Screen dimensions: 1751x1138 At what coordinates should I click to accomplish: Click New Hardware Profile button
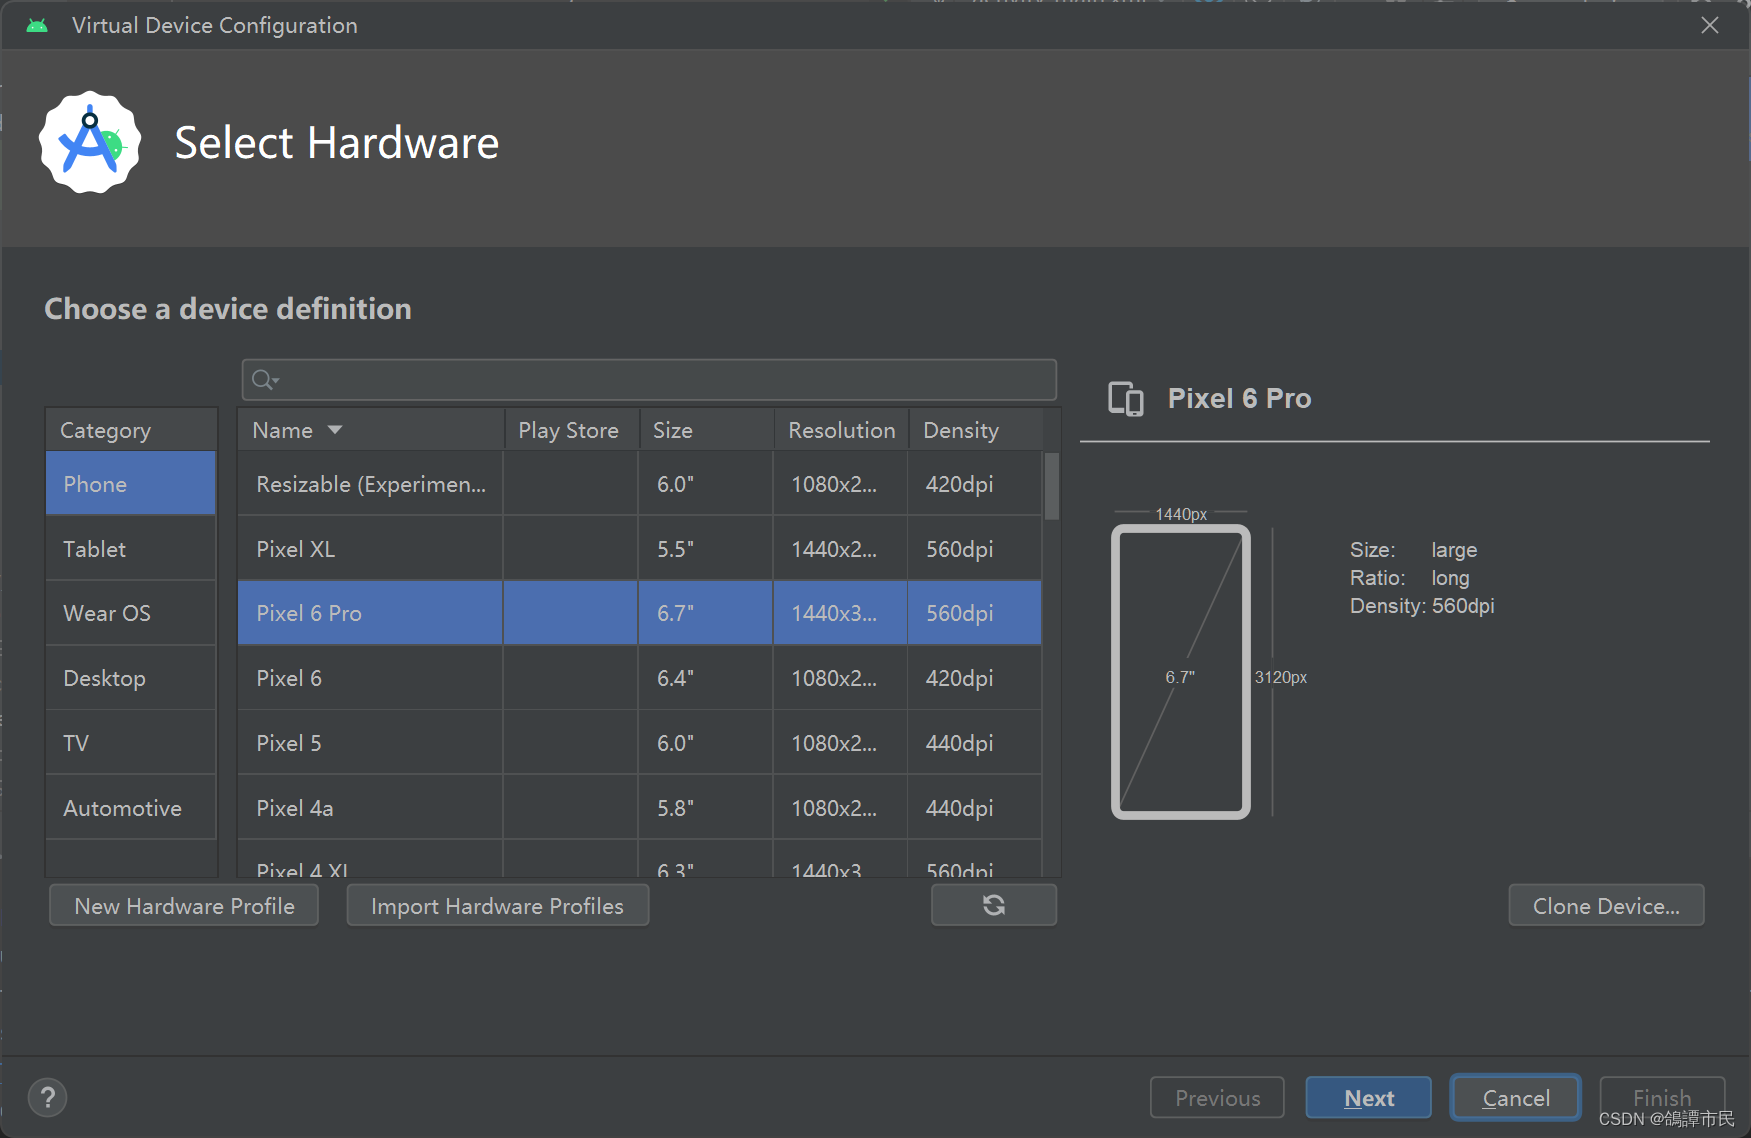[184, 906]
